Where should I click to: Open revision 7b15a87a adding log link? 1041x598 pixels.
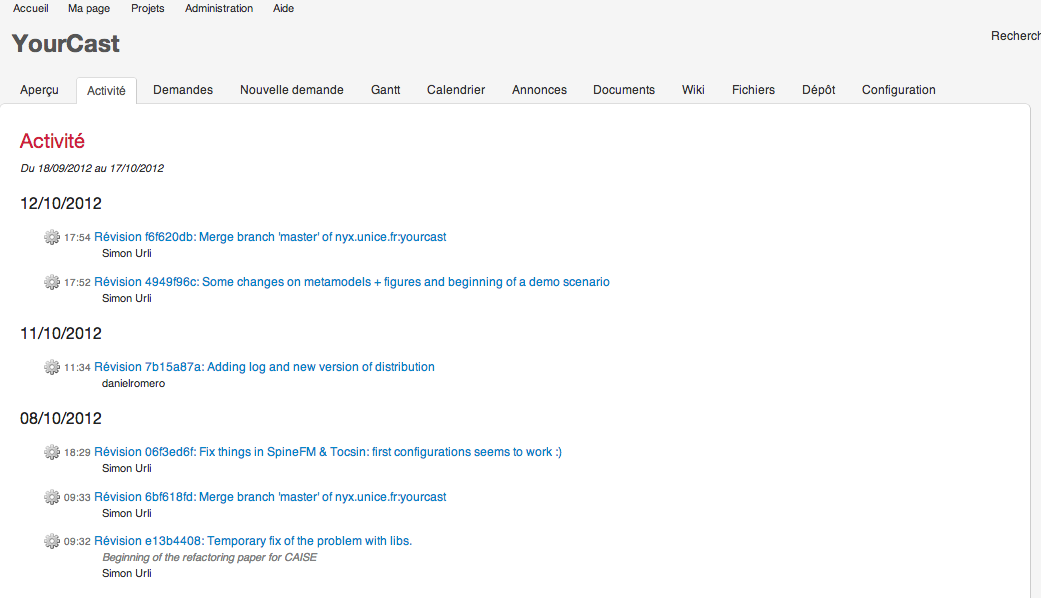click(264, 367)
